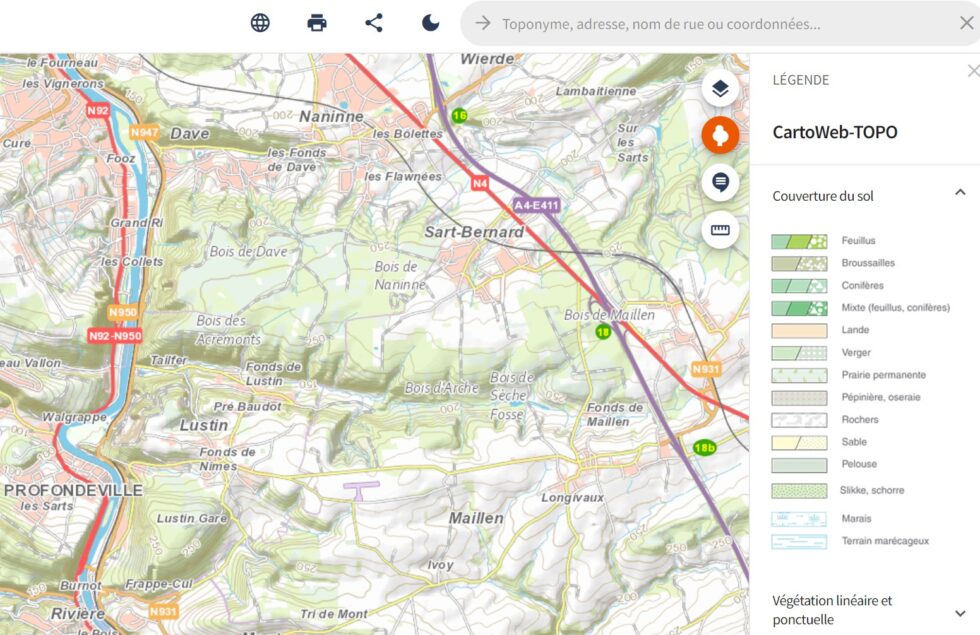Screen dimensions: 980x635
Task: Click the Pépinière, oseraie swatch
Action: (799, 398)
